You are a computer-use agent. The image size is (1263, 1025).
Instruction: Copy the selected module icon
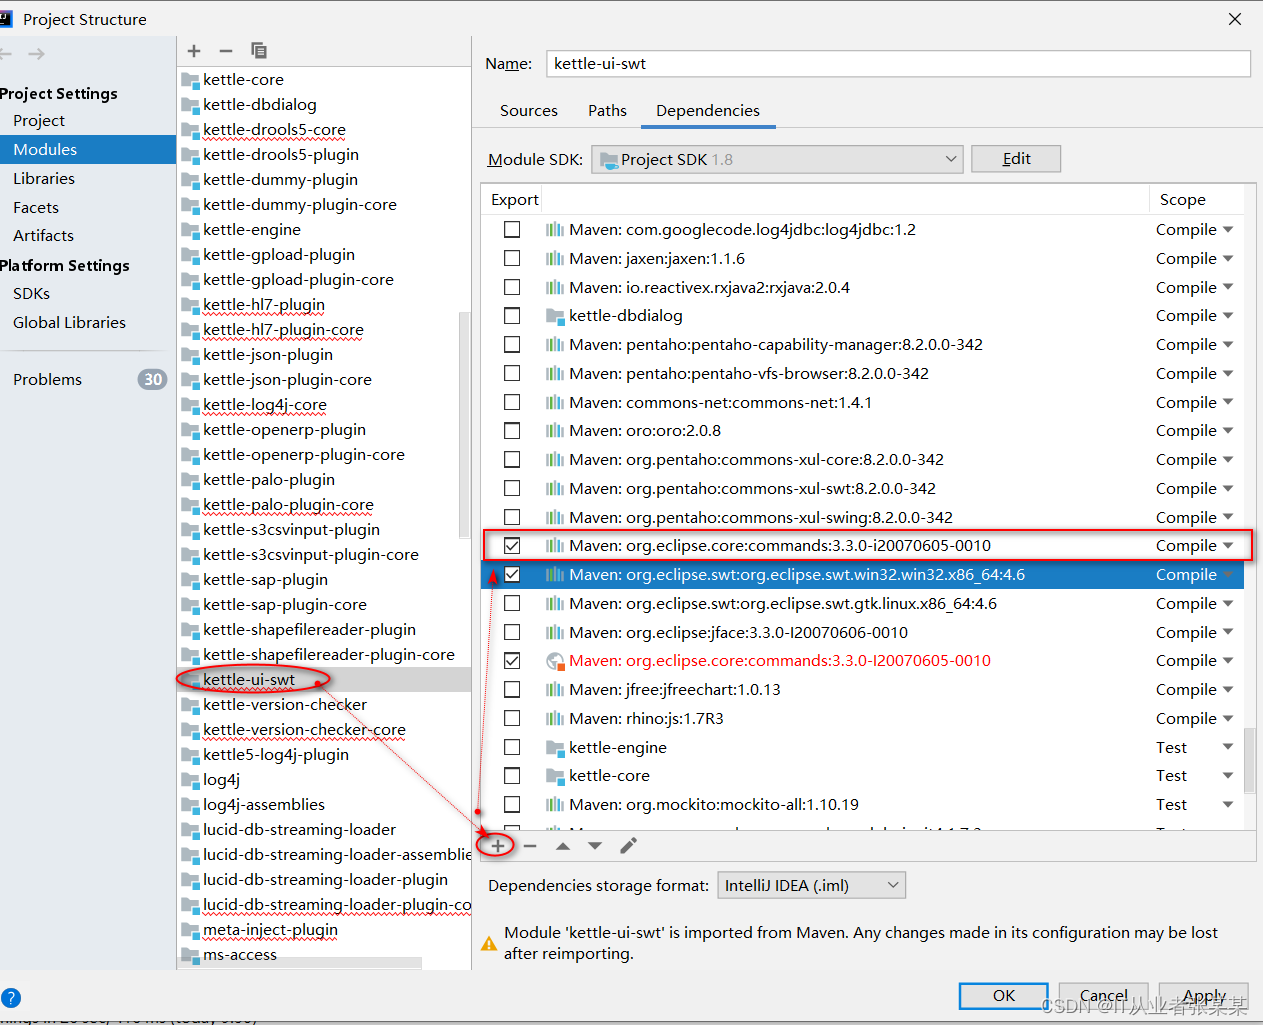(259, 51)
